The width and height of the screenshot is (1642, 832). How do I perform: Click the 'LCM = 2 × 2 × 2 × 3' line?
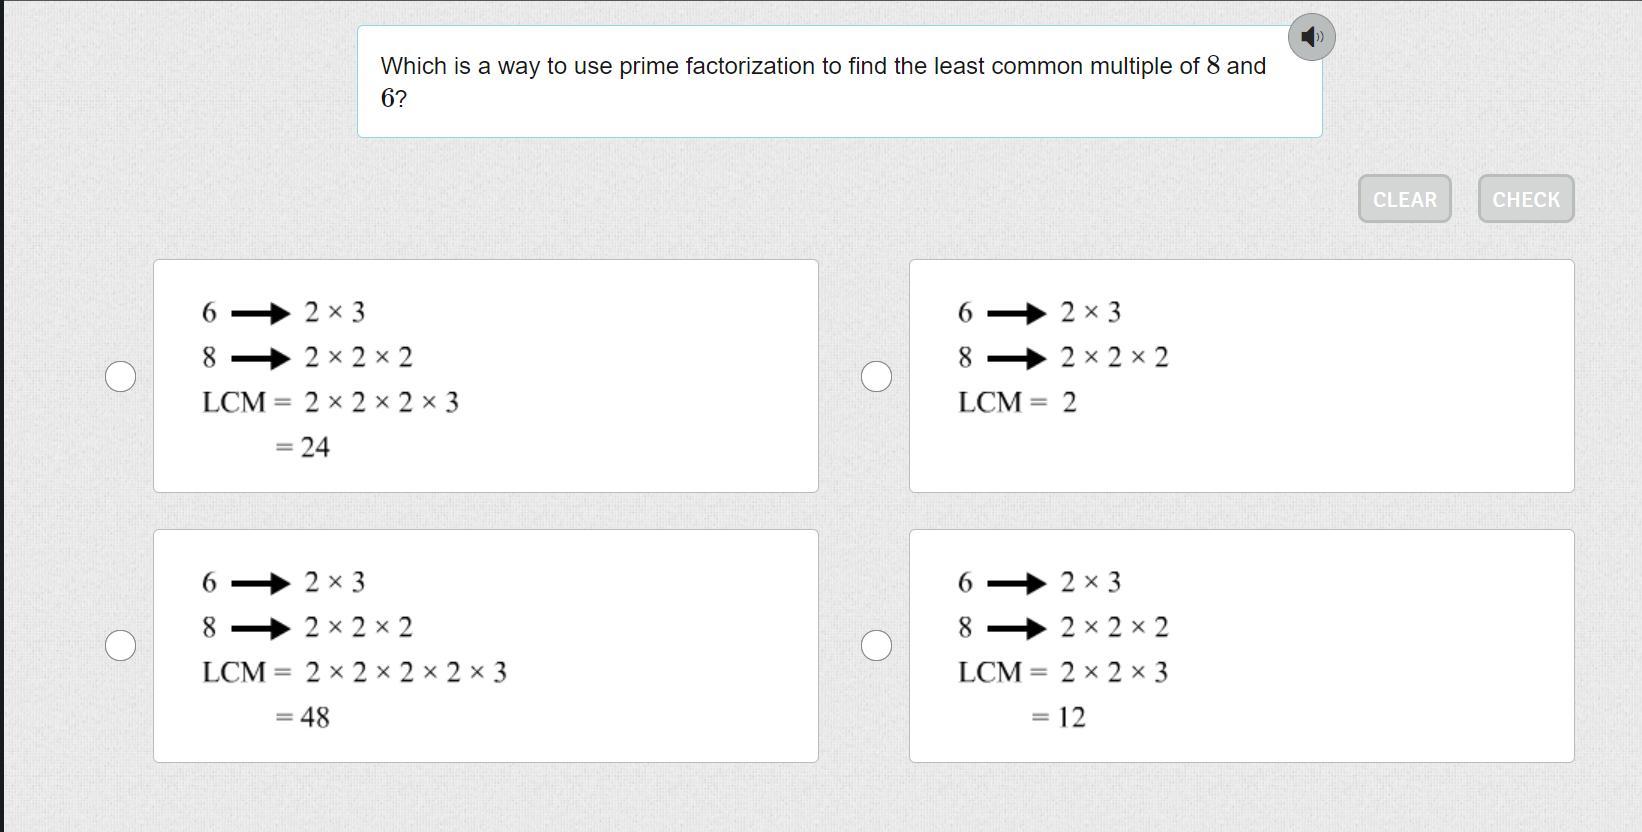330,402
